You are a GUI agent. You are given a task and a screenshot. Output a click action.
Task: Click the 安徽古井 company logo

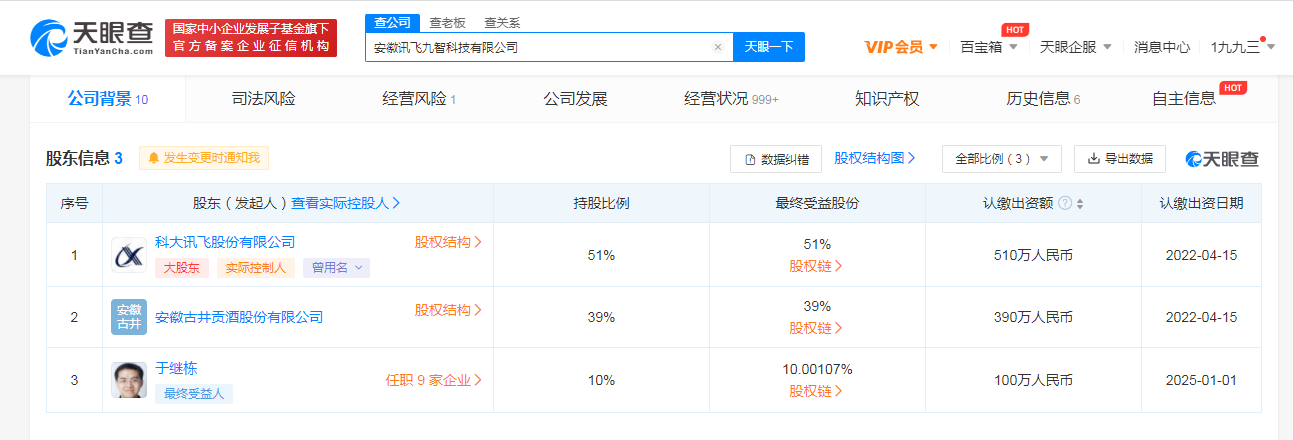click(x=128, y=317)
